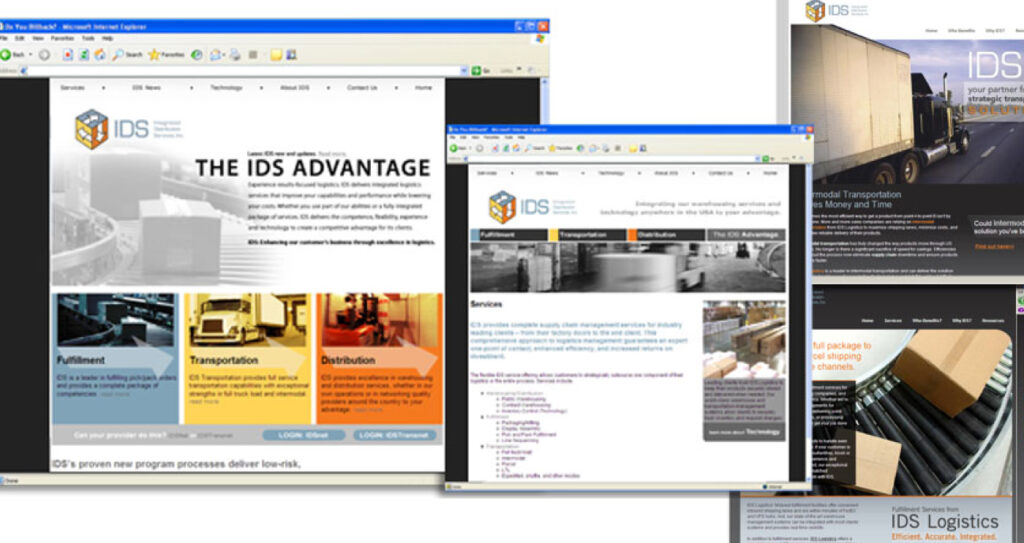Open address bar dropdown in large left IE window
Screen dimensions: 1024x543
(x=464, y=71)
